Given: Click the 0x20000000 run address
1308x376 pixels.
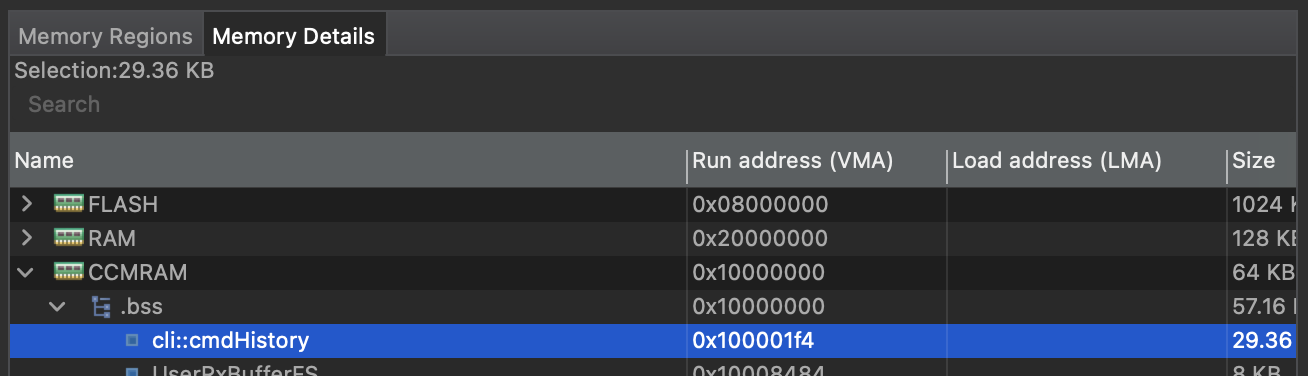Looking at the screenshot, I should tap(761, 238).
